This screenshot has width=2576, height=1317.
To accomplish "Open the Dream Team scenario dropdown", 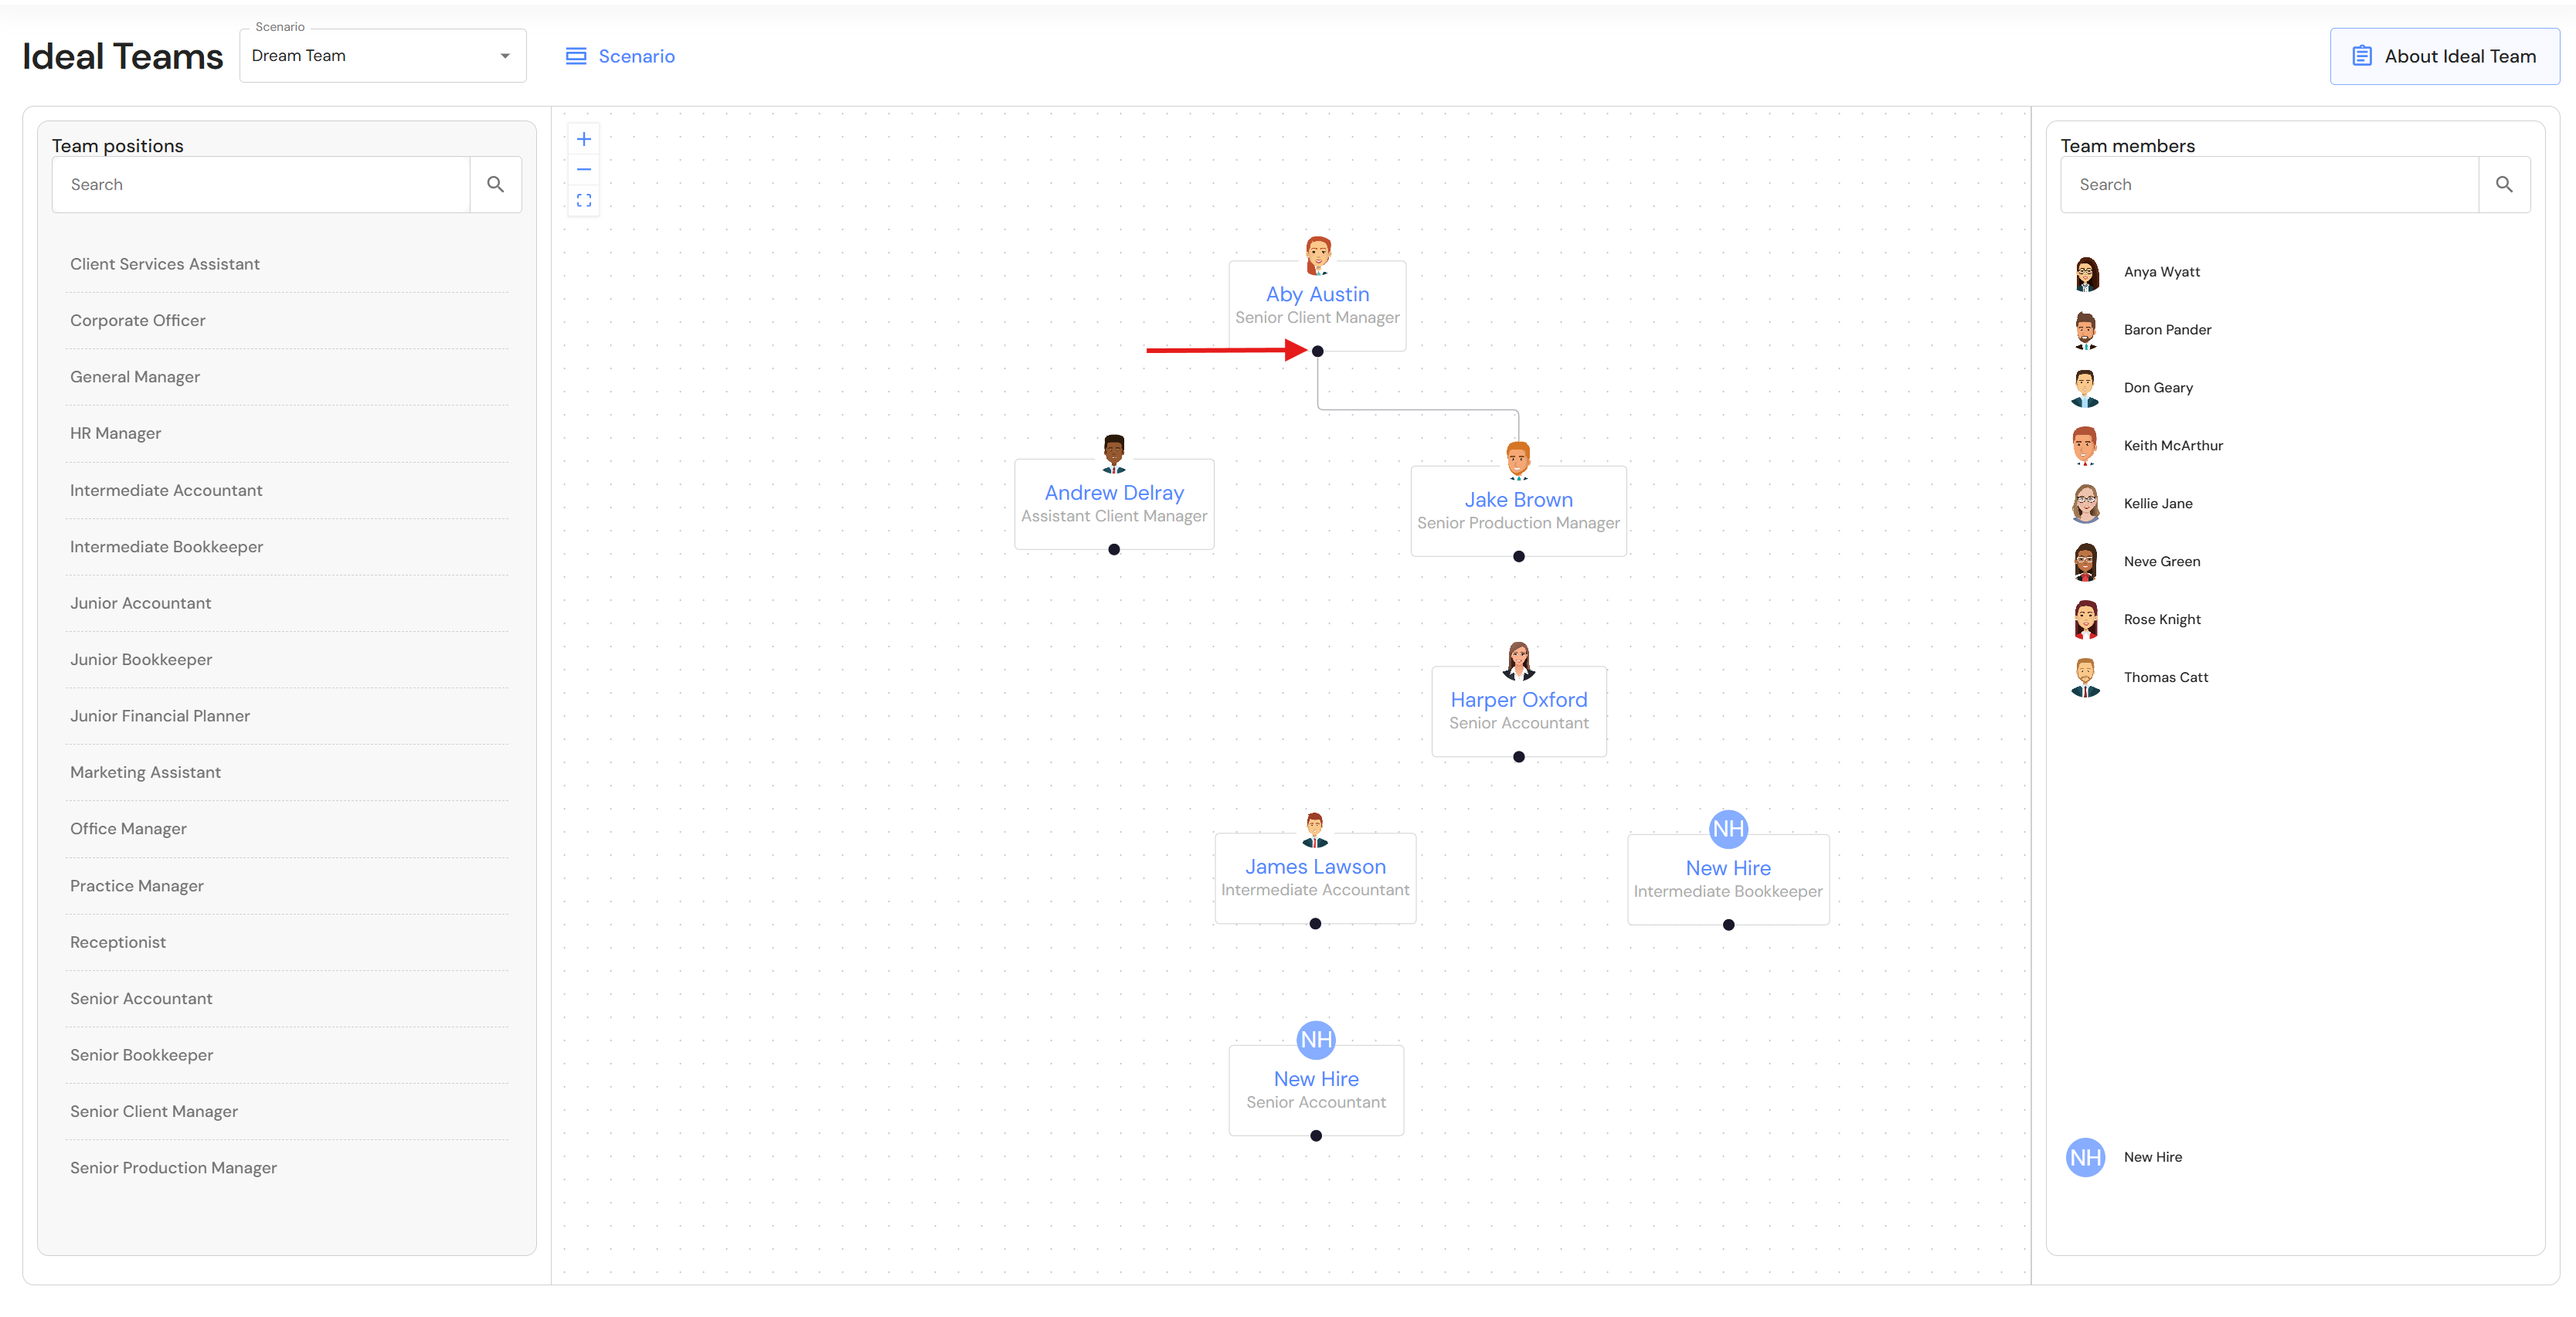I will coord(382,56).
